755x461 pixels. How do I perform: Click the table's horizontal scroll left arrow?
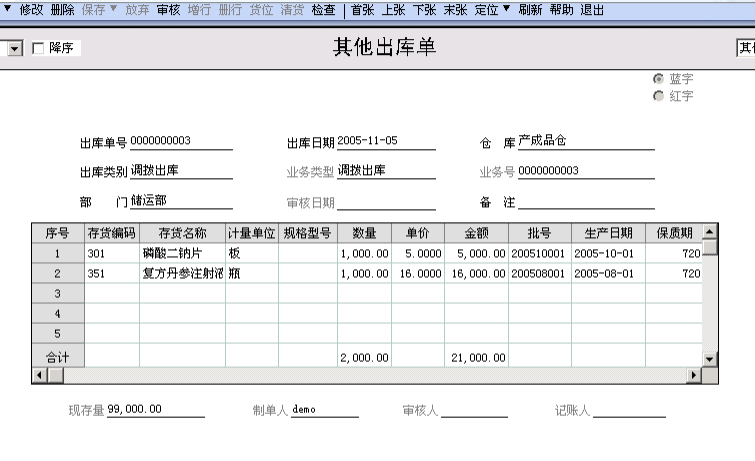coord(40,375)
